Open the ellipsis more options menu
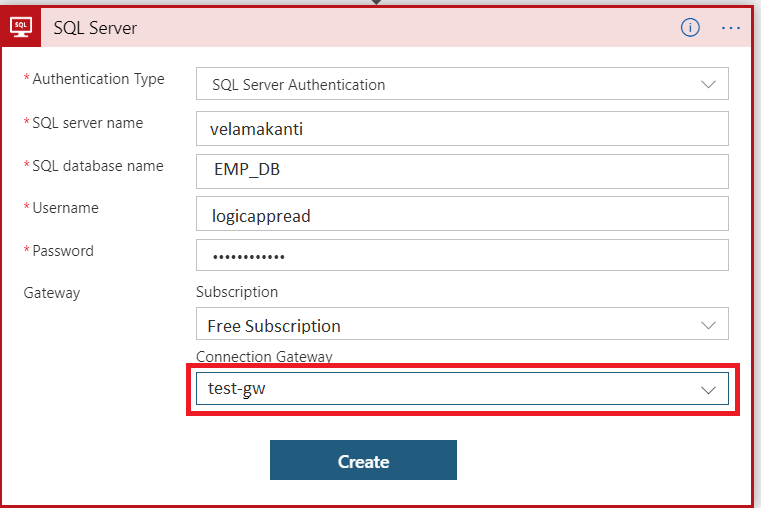Viewport: 761px width, 508px height. point(730,28)
